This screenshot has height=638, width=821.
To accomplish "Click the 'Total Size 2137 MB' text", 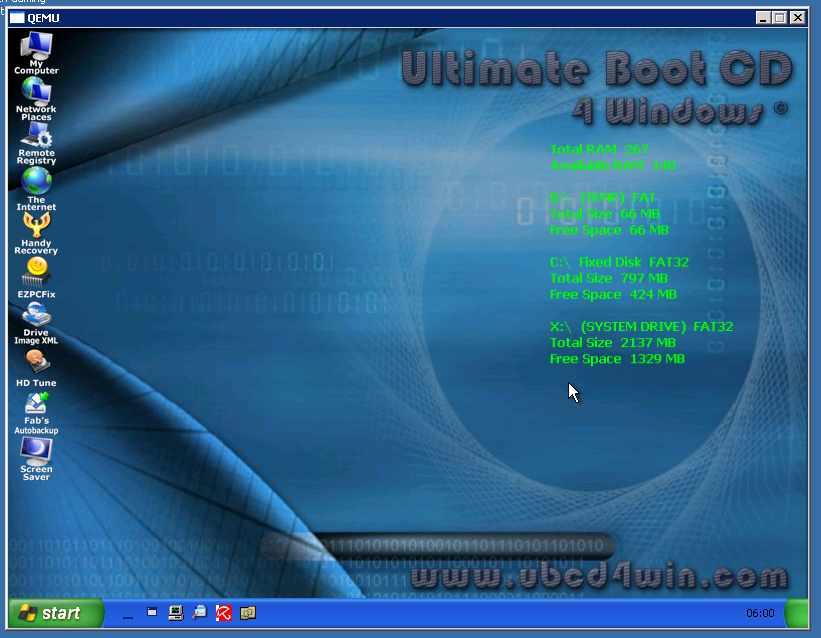I will [613, 343].
